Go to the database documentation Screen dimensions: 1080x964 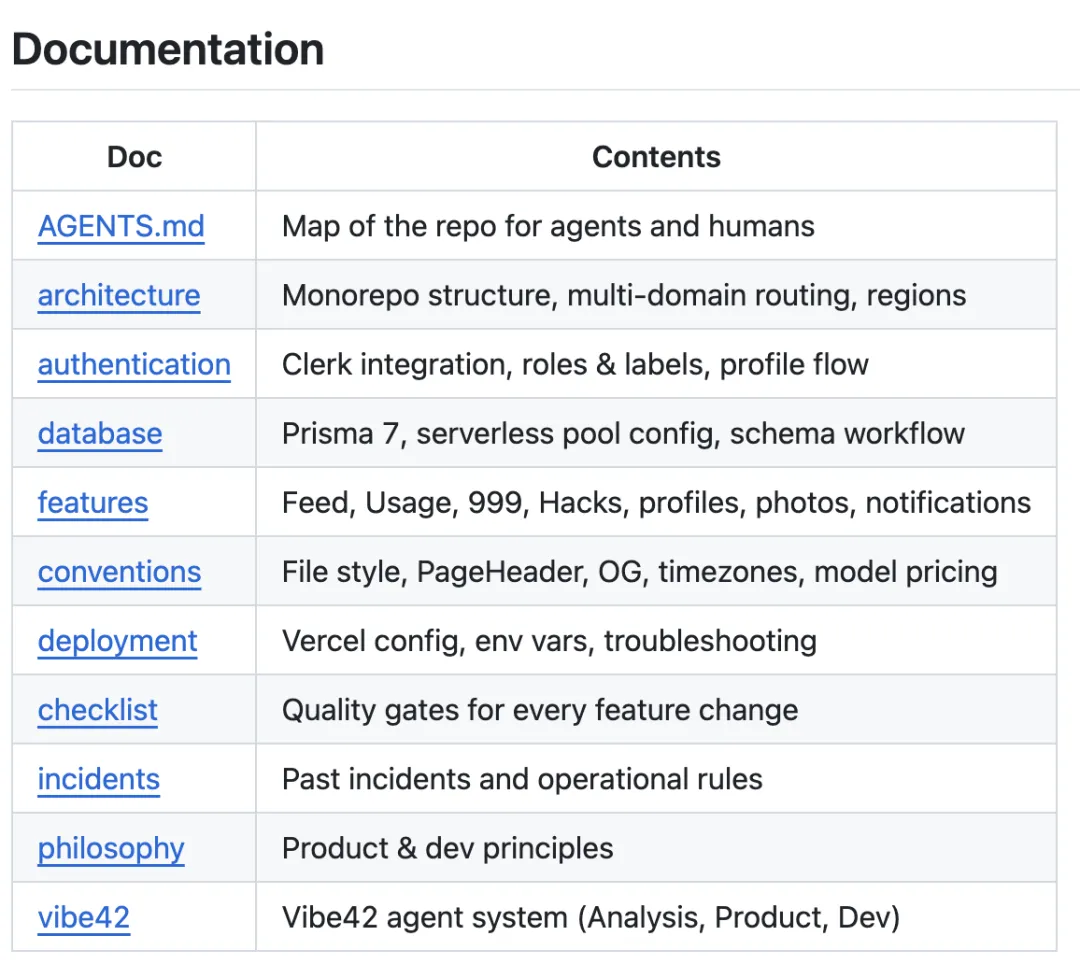point(100,433)
